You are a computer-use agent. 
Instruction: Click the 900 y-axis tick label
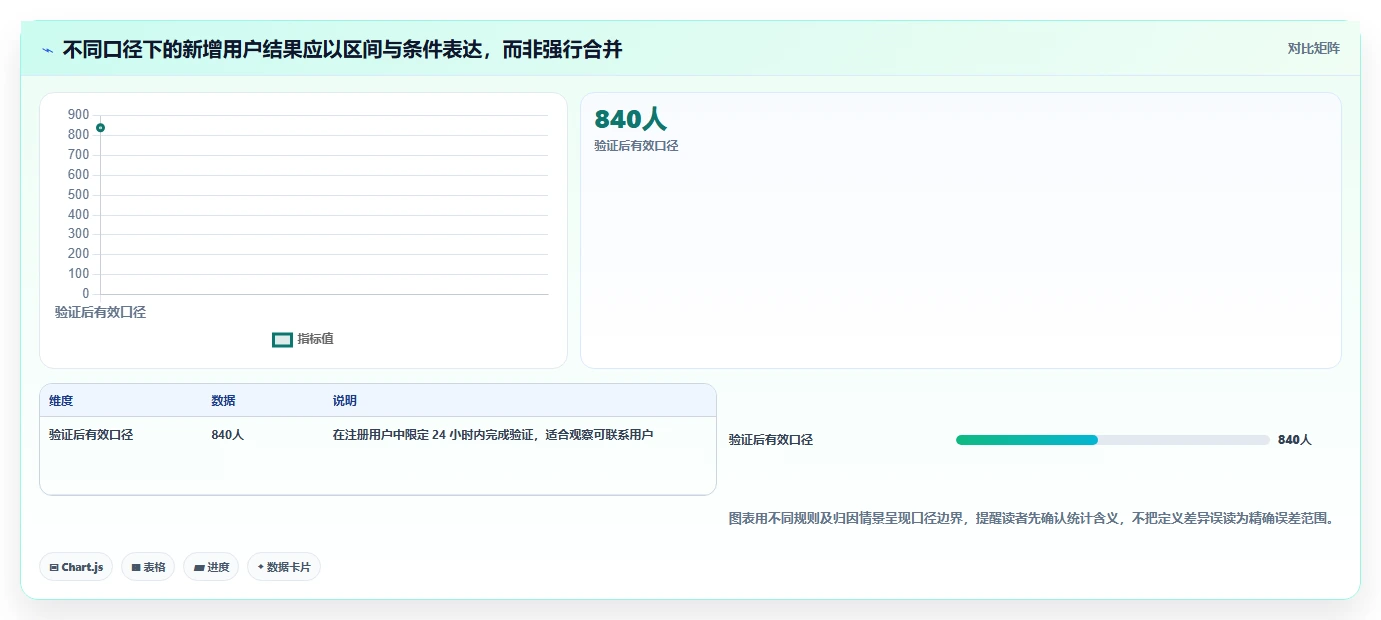tap(79, 115)
